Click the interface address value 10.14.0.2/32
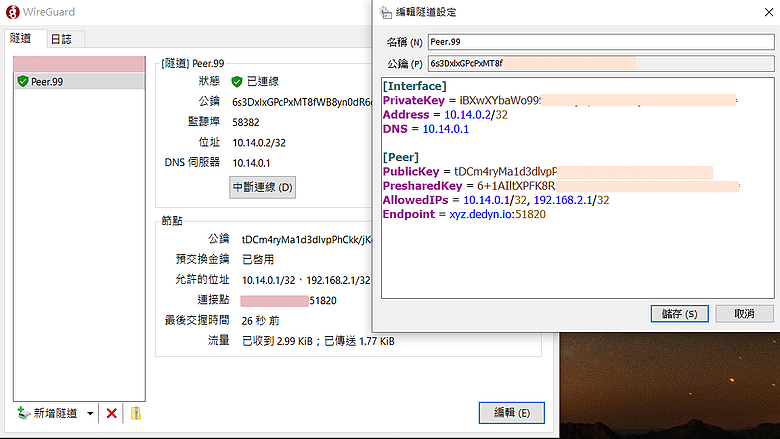 (259, 143)
